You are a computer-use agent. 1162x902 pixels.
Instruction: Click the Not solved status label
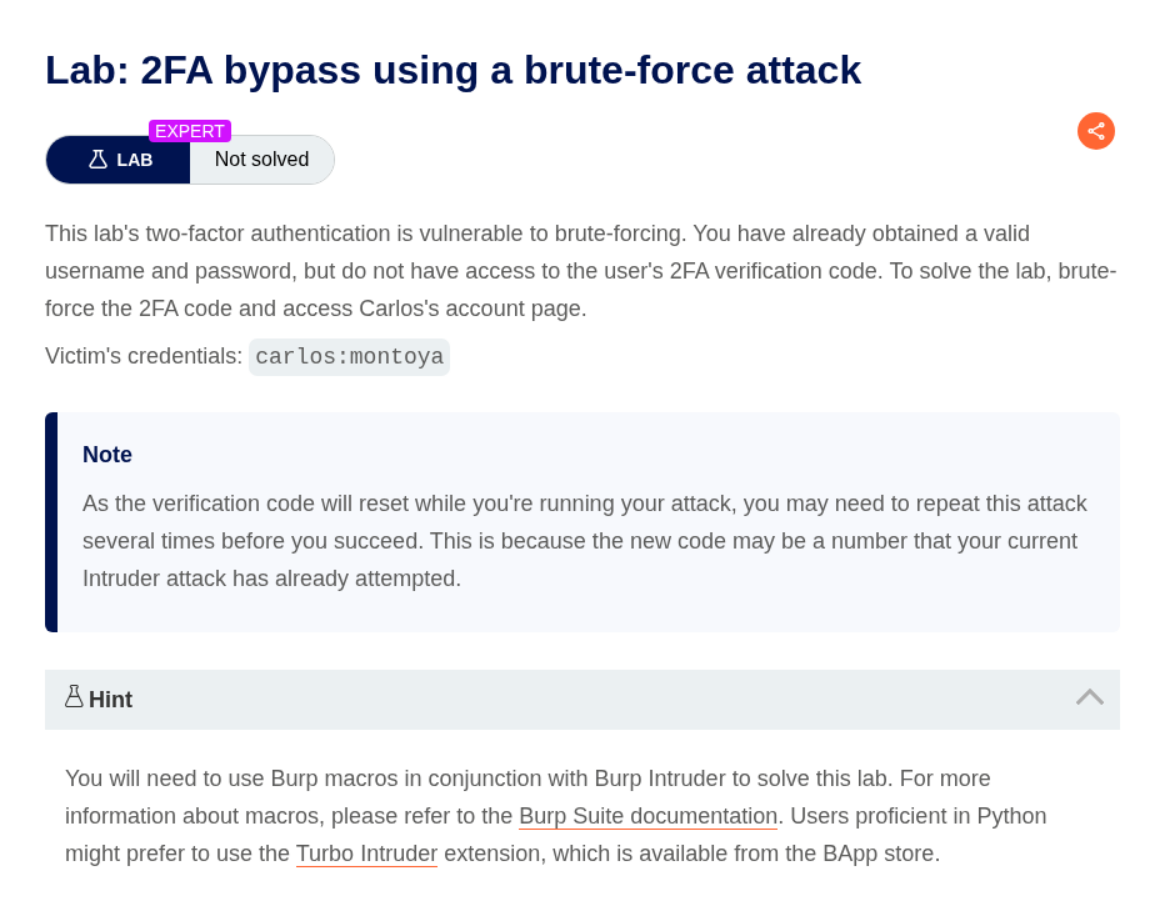pos(261,159)
